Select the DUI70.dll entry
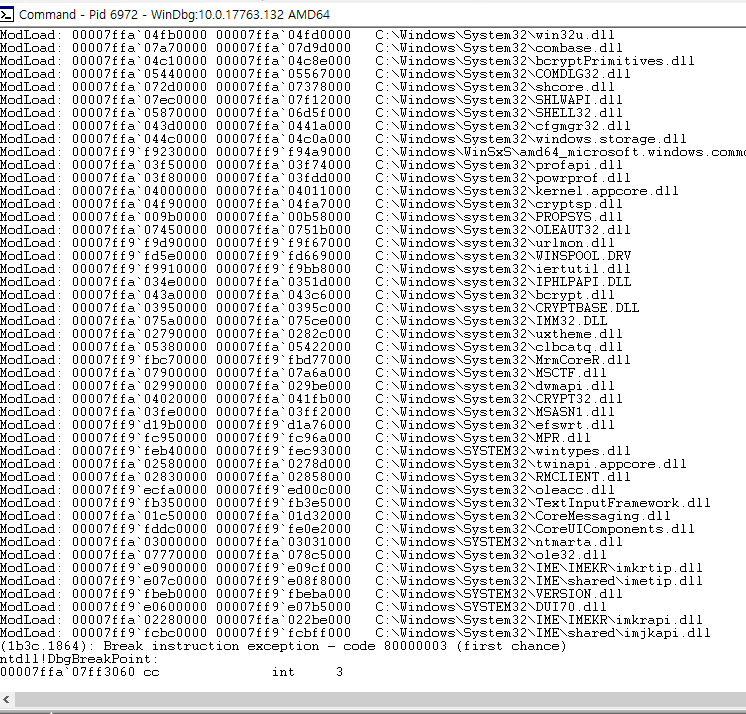The height and width of the screenshot is (714, 746). (303, 607)
